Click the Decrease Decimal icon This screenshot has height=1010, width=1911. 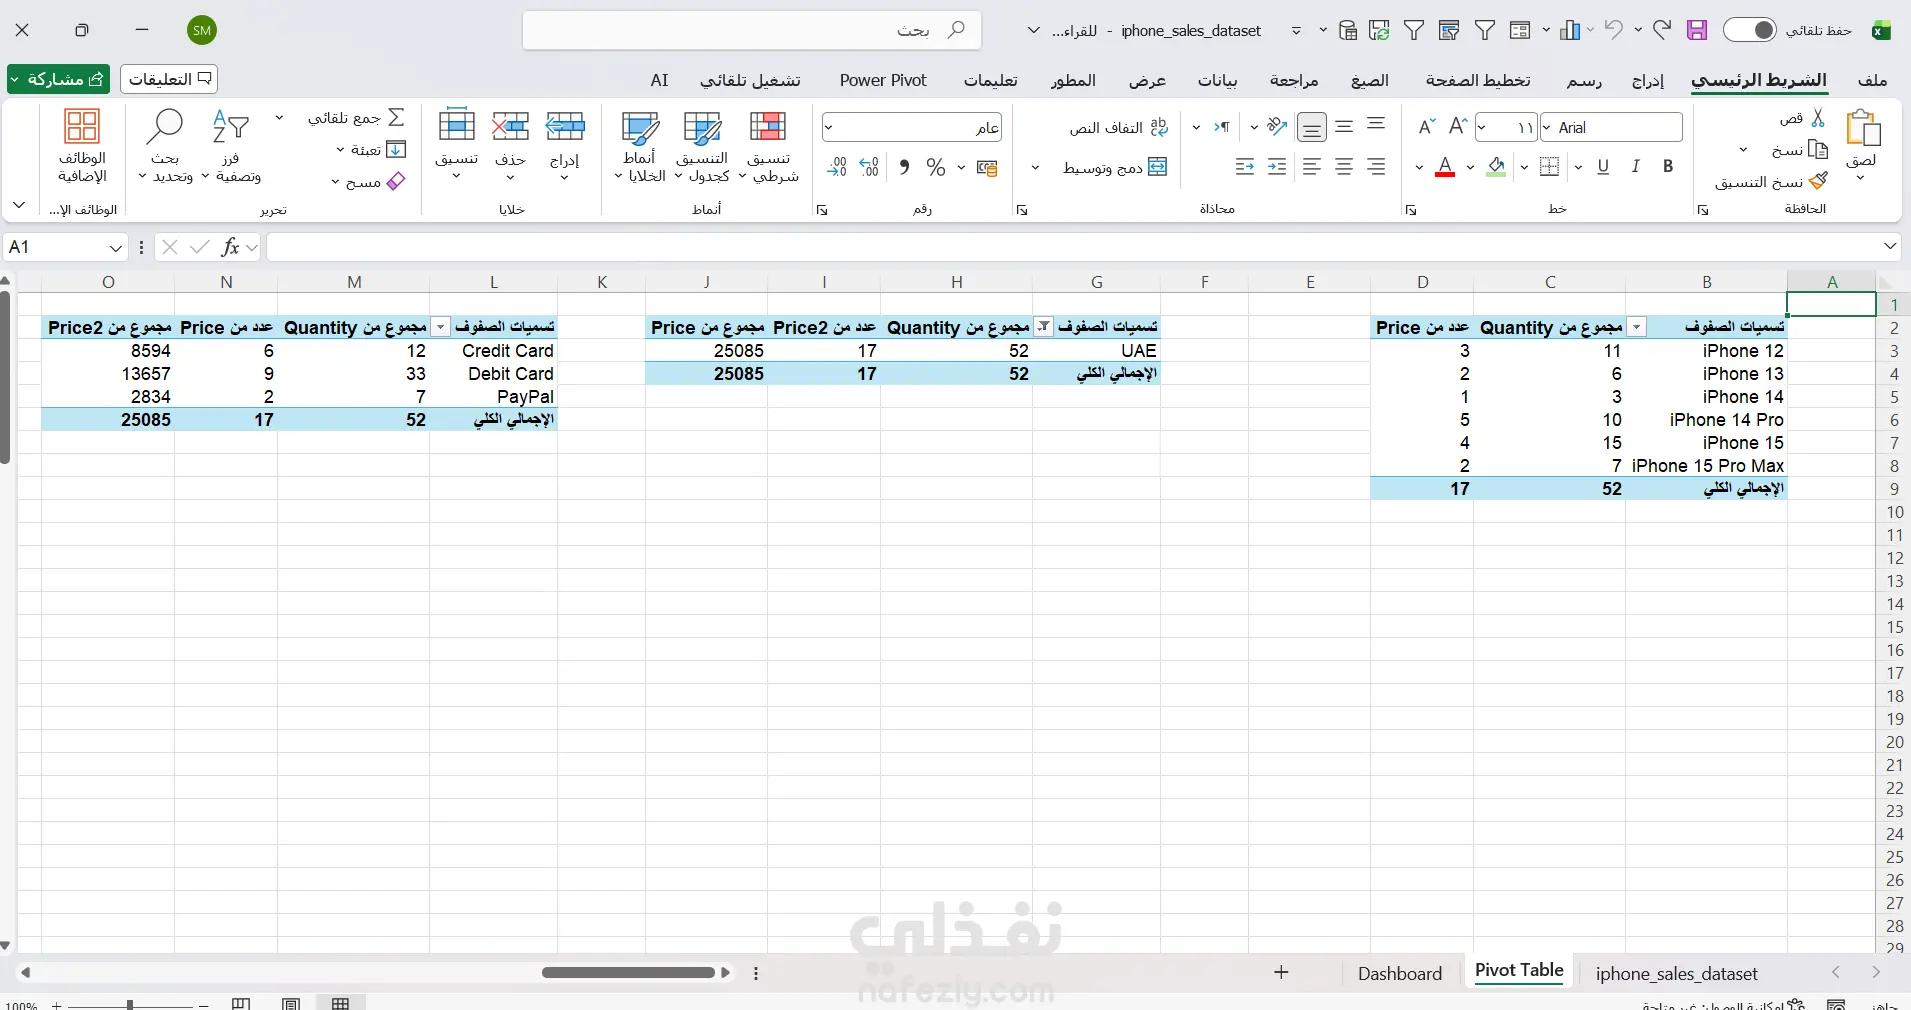[837, 167]
